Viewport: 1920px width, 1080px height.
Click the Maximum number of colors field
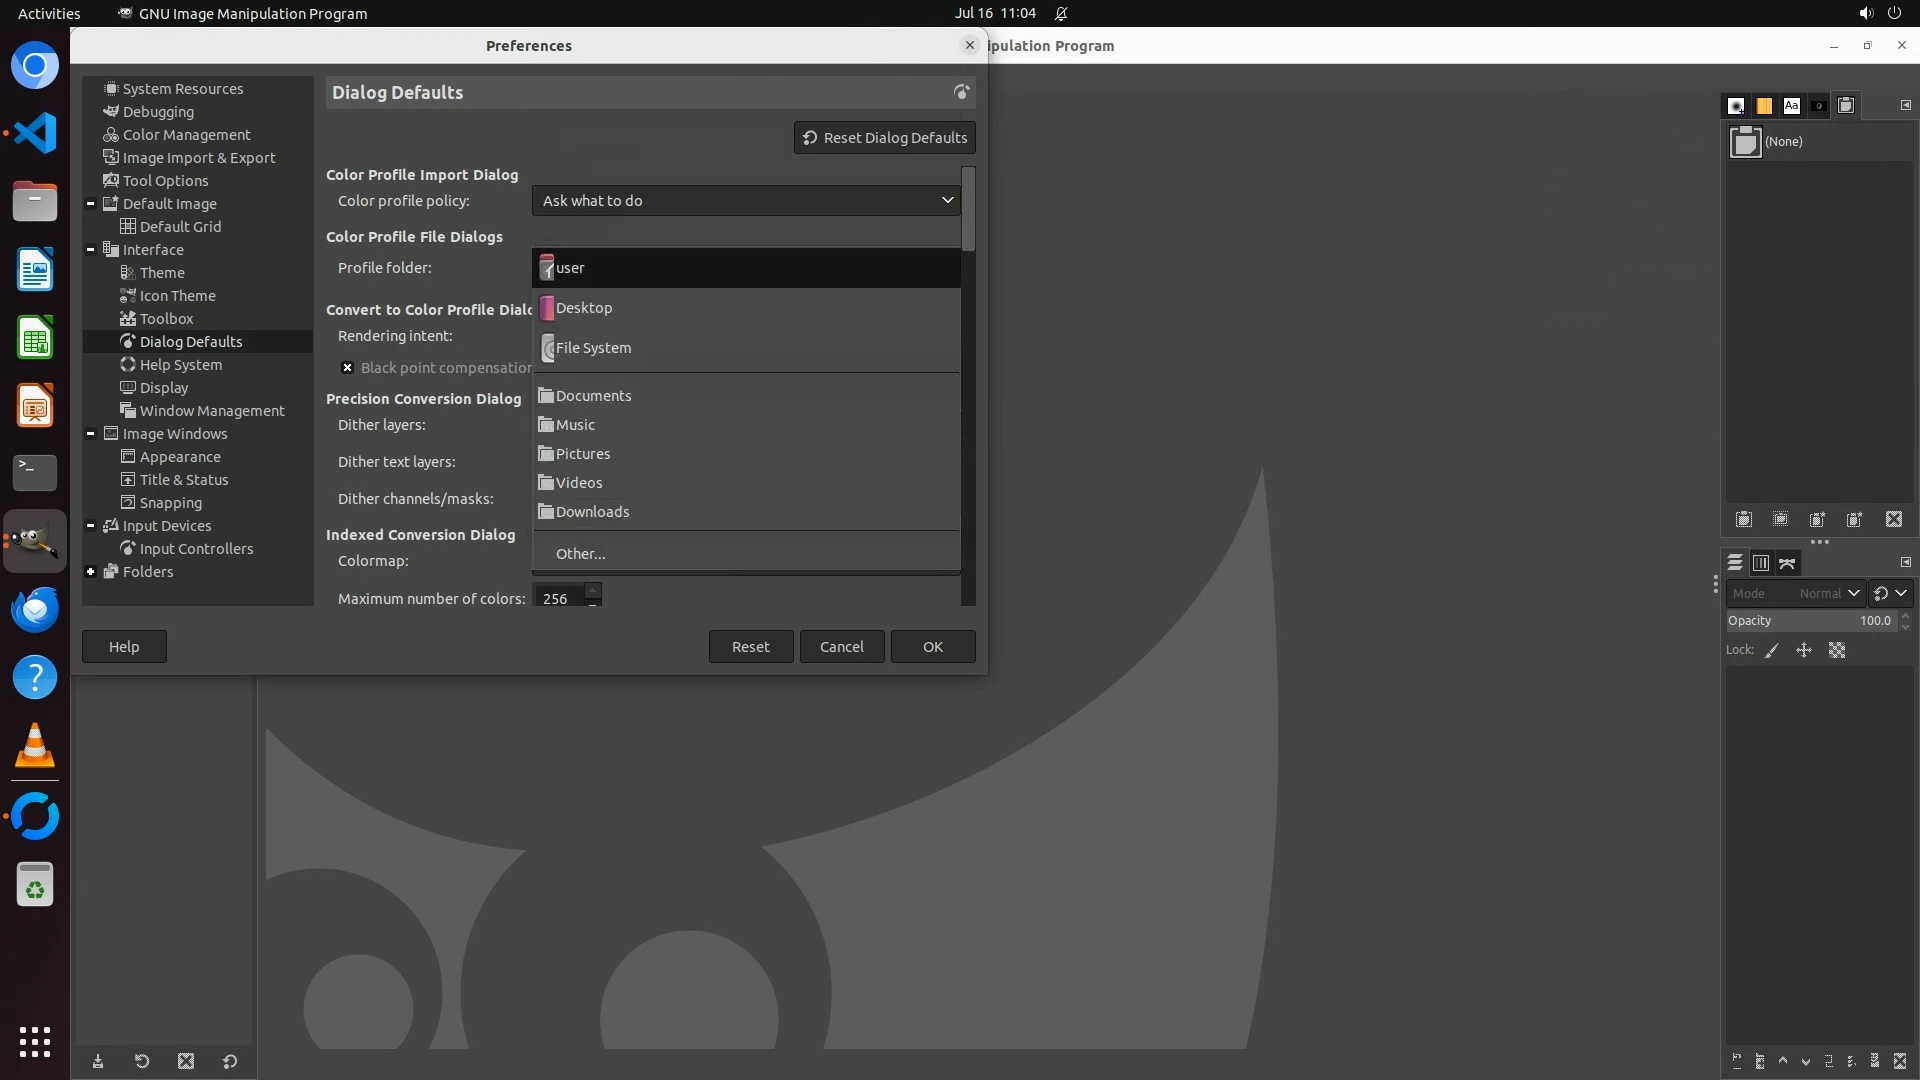(557, 598)
